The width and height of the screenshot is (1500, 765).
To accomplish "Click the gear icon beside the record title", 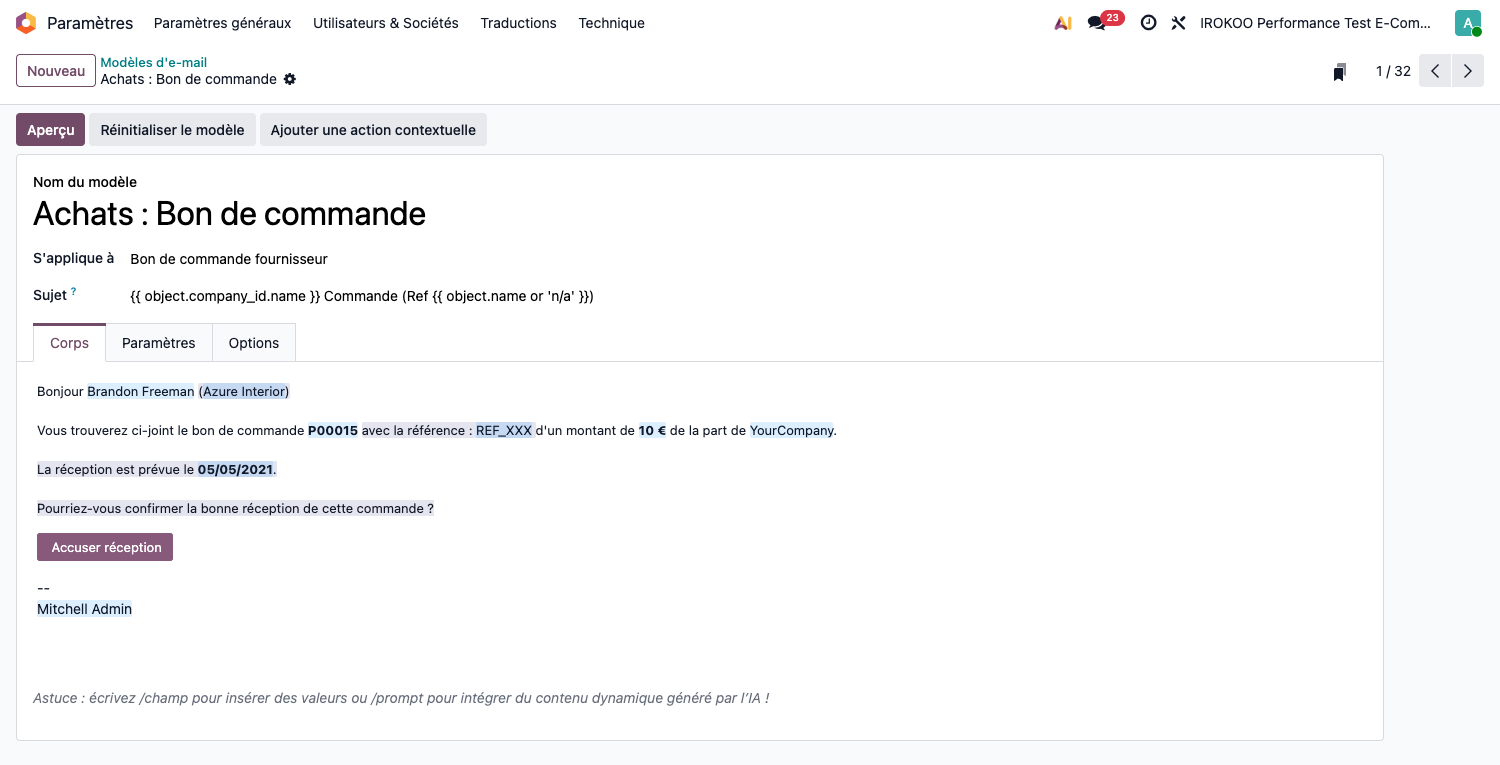I will (x=290, y=79).
